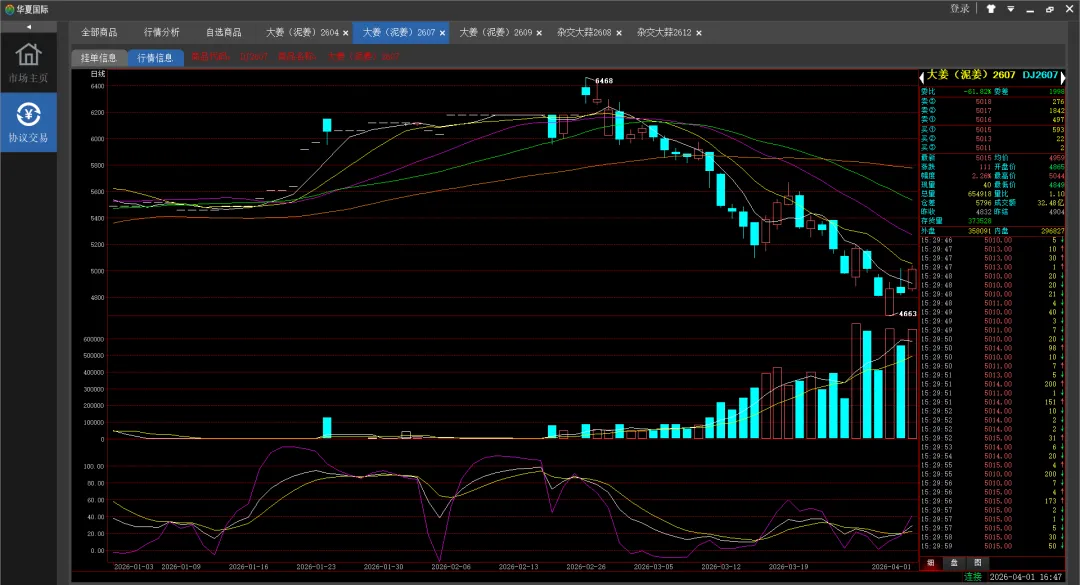
Task: Switch to the 大姜（泥姜）2604 tab
Action: [x=302, y=32]
